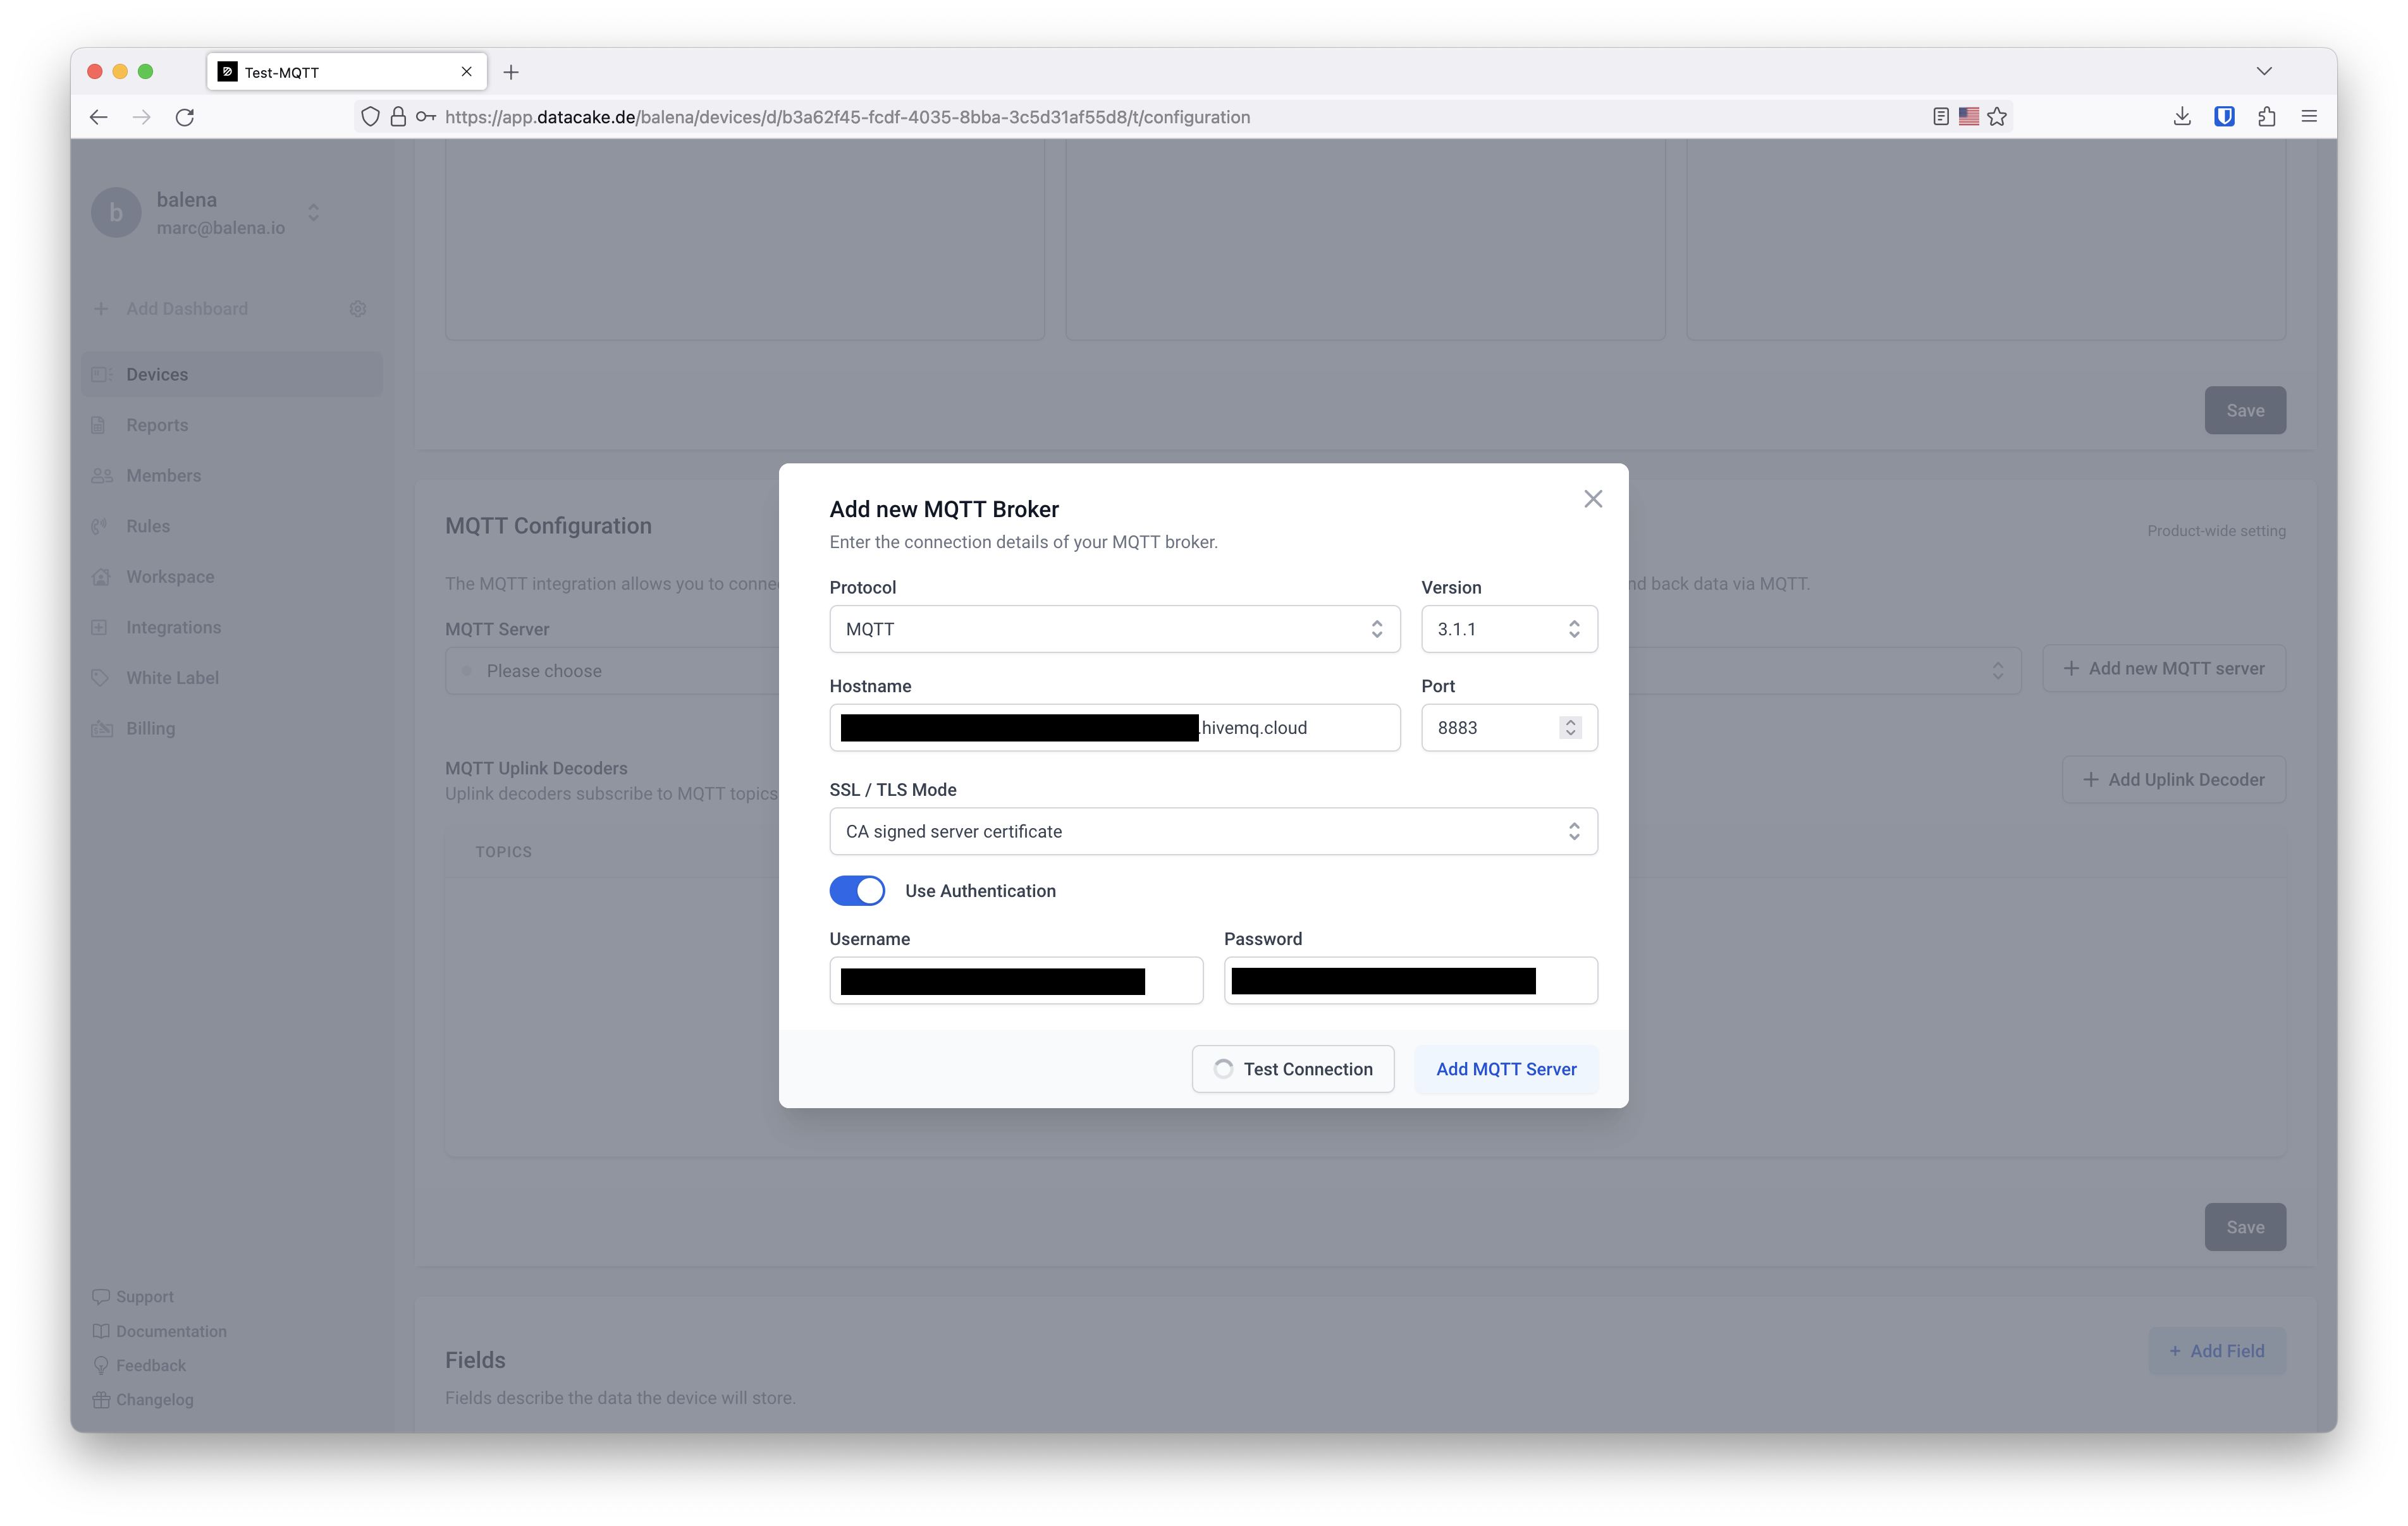
Task: Click the Add MQTT Server button
Action: [x=1506, y=1069]
